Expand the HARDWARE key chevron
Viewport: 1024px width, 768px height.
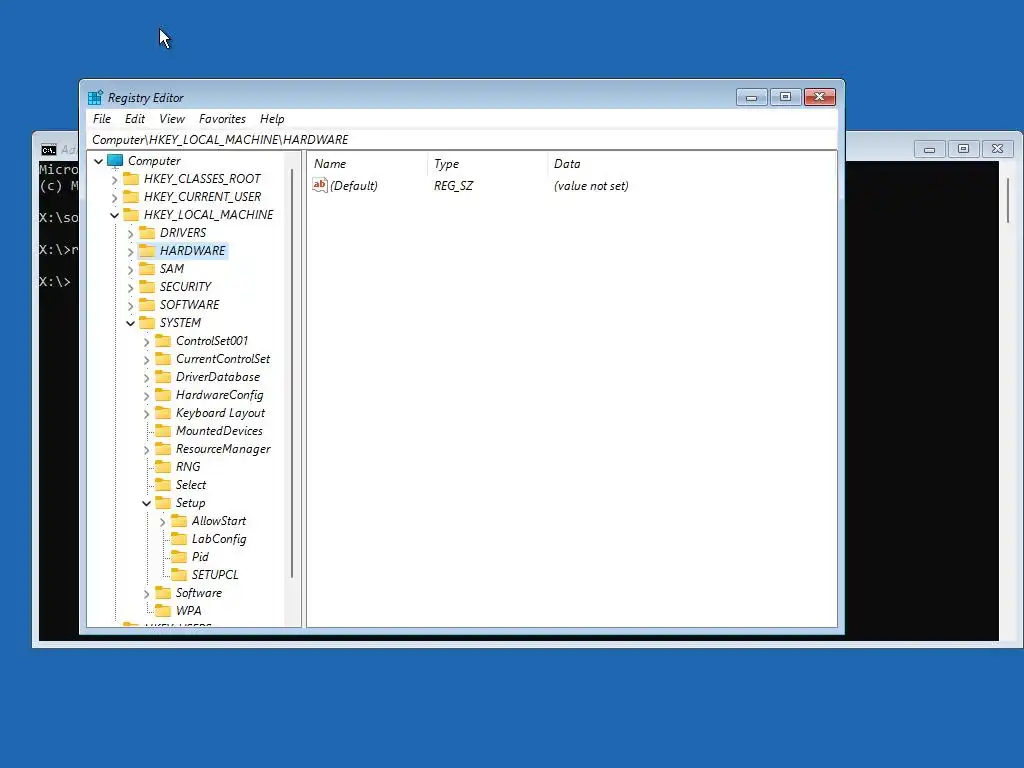131,251
